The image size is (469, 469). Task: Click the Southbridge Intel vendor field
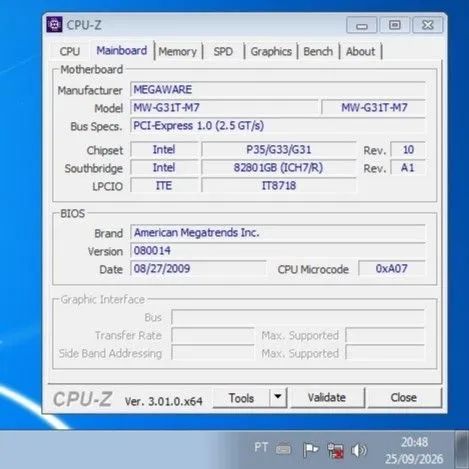164,168
